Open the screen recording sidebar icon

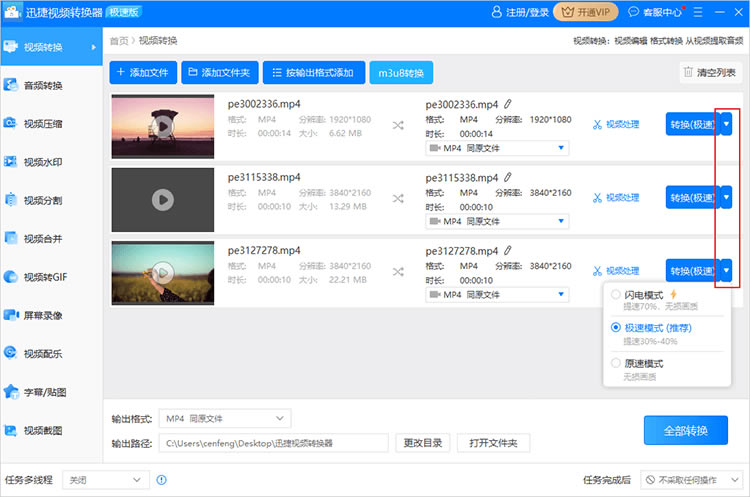pos(12,315)
